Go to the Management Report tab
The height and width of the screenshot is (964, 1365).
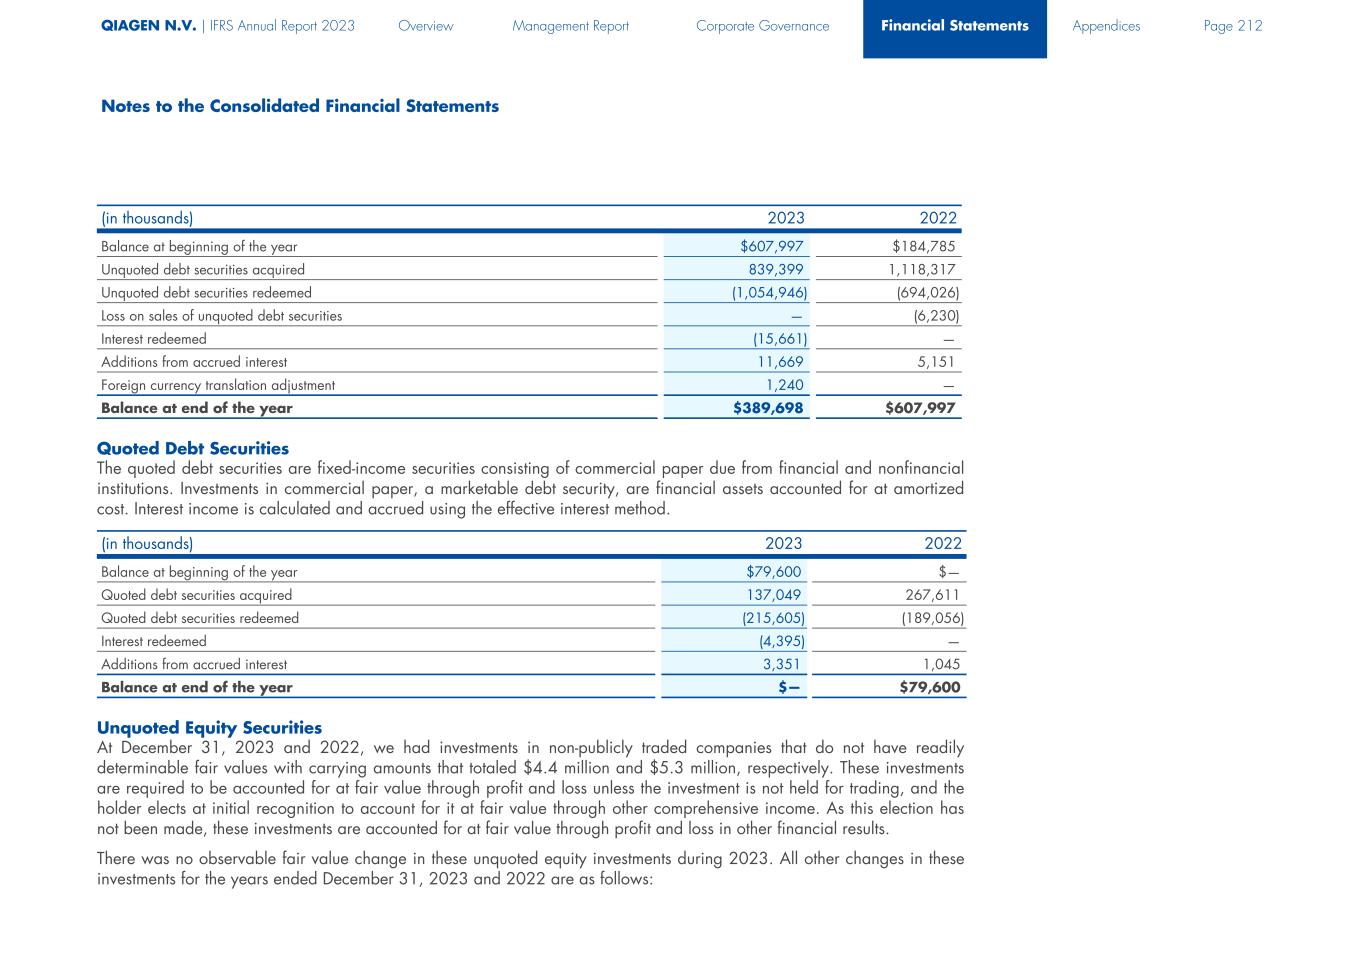tap(570, 26)
